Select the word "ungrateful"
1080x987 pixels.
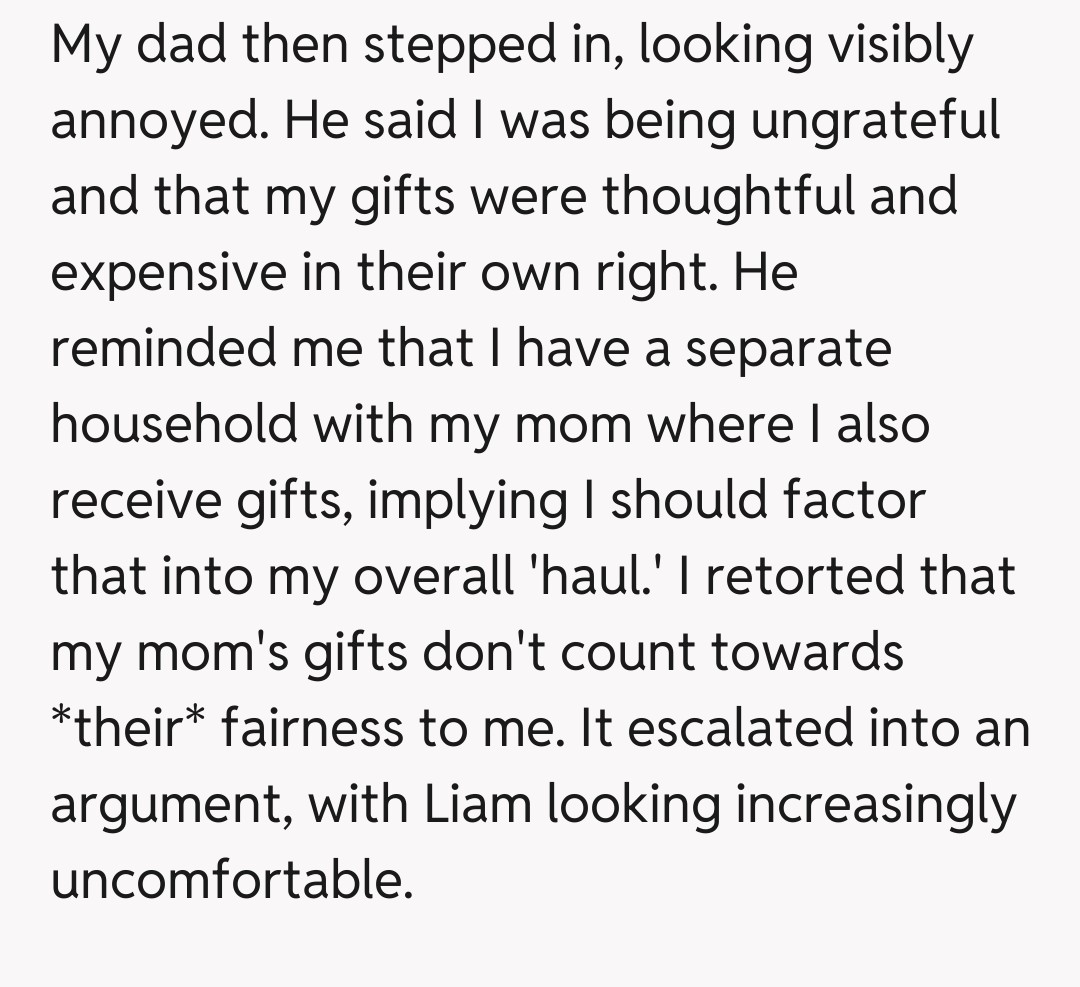tap(875, 121)
